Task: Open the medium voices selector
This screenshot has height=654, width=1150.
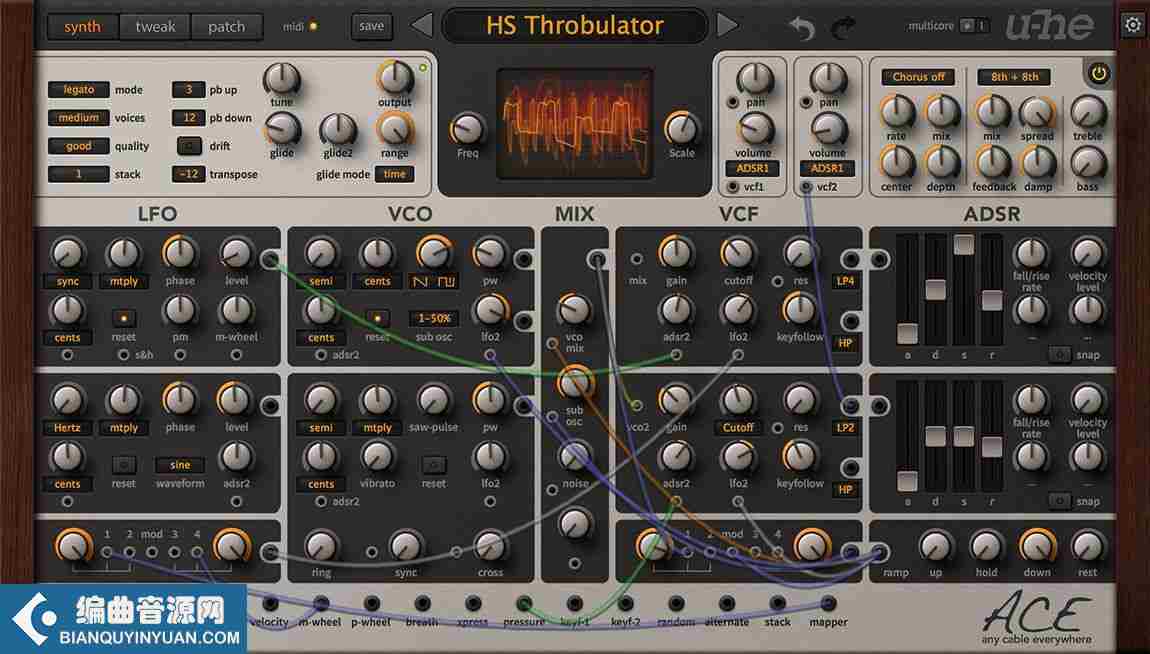Action: click(78, 117)
